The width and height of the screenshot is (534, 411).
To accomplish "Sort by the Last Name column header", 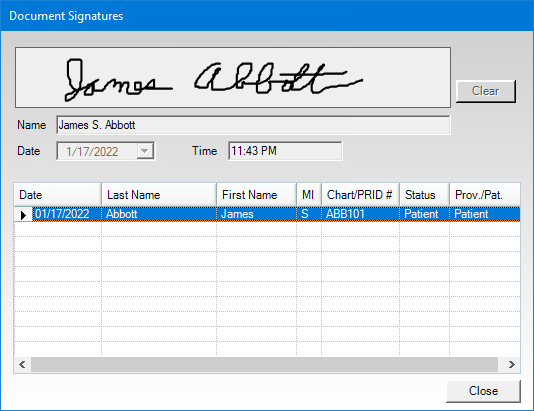I will pyautogui.click(x=159, y=195).
